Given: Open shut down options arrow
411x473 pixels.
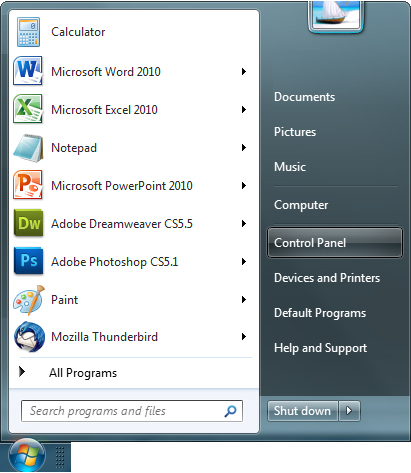Looking at the screenshot, I should tap(349, 411).
